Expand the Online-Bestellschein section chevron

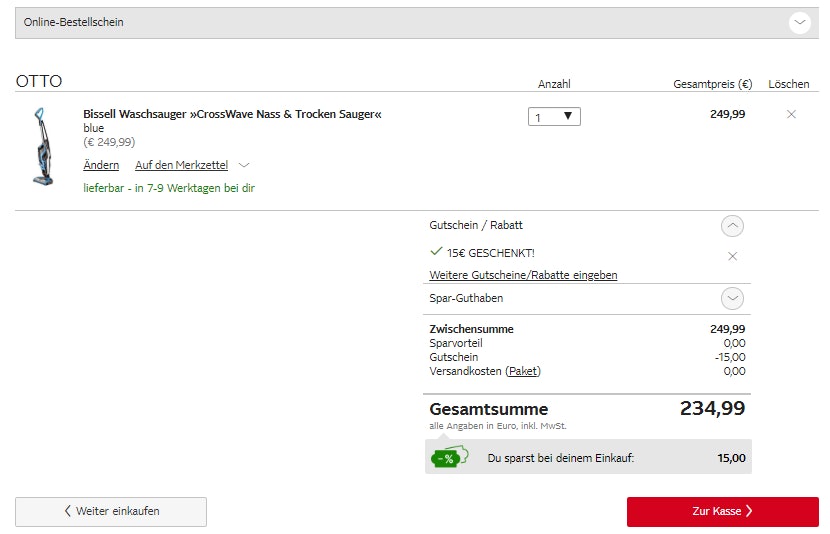pyautogui.click(x=799, y=23)
